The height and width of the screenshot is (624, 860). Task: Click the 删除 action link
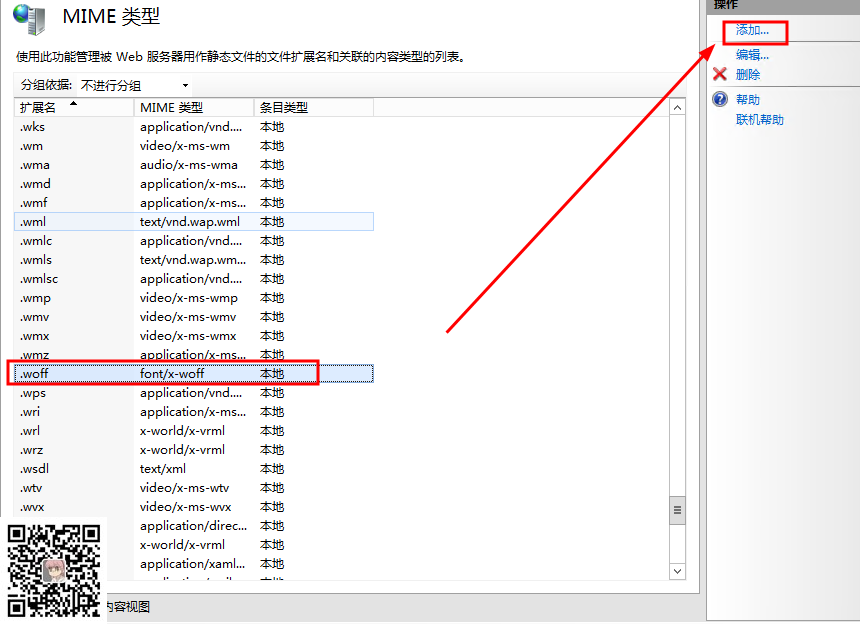tap(748, 75)
